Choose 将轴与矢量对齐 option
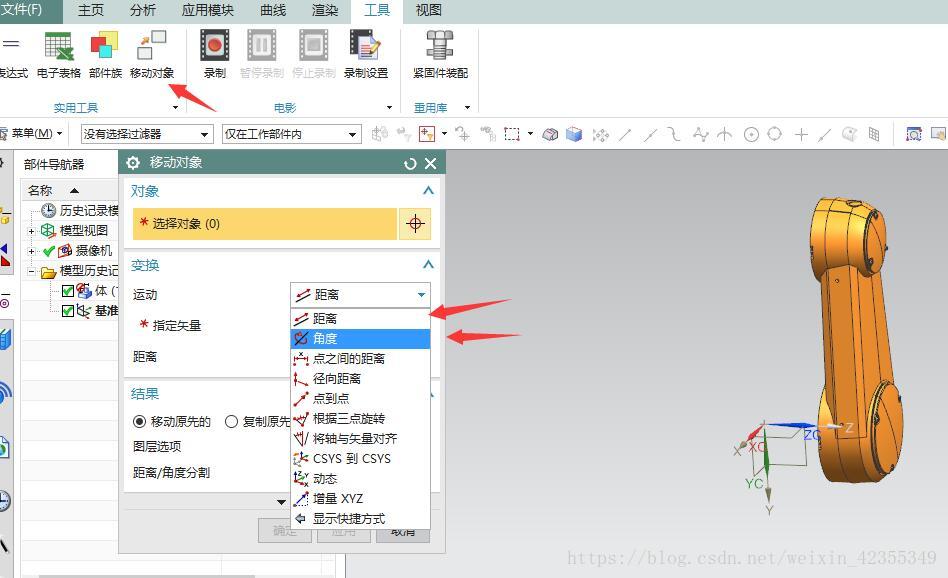This screenshot has height=578, width=948. (360, 438)
